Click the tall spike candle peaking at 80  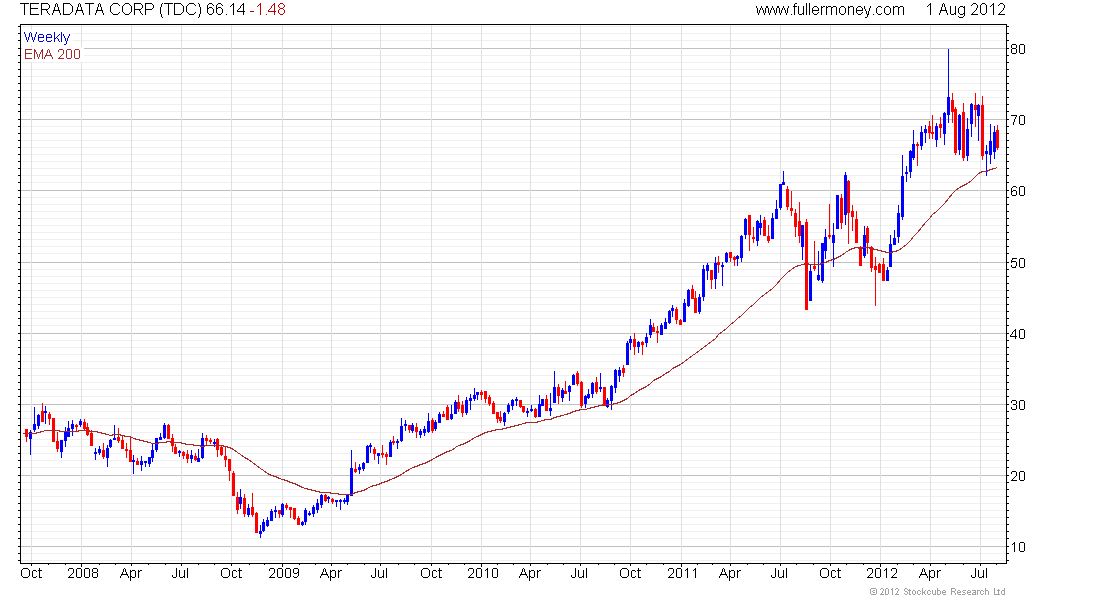[948, 88]
